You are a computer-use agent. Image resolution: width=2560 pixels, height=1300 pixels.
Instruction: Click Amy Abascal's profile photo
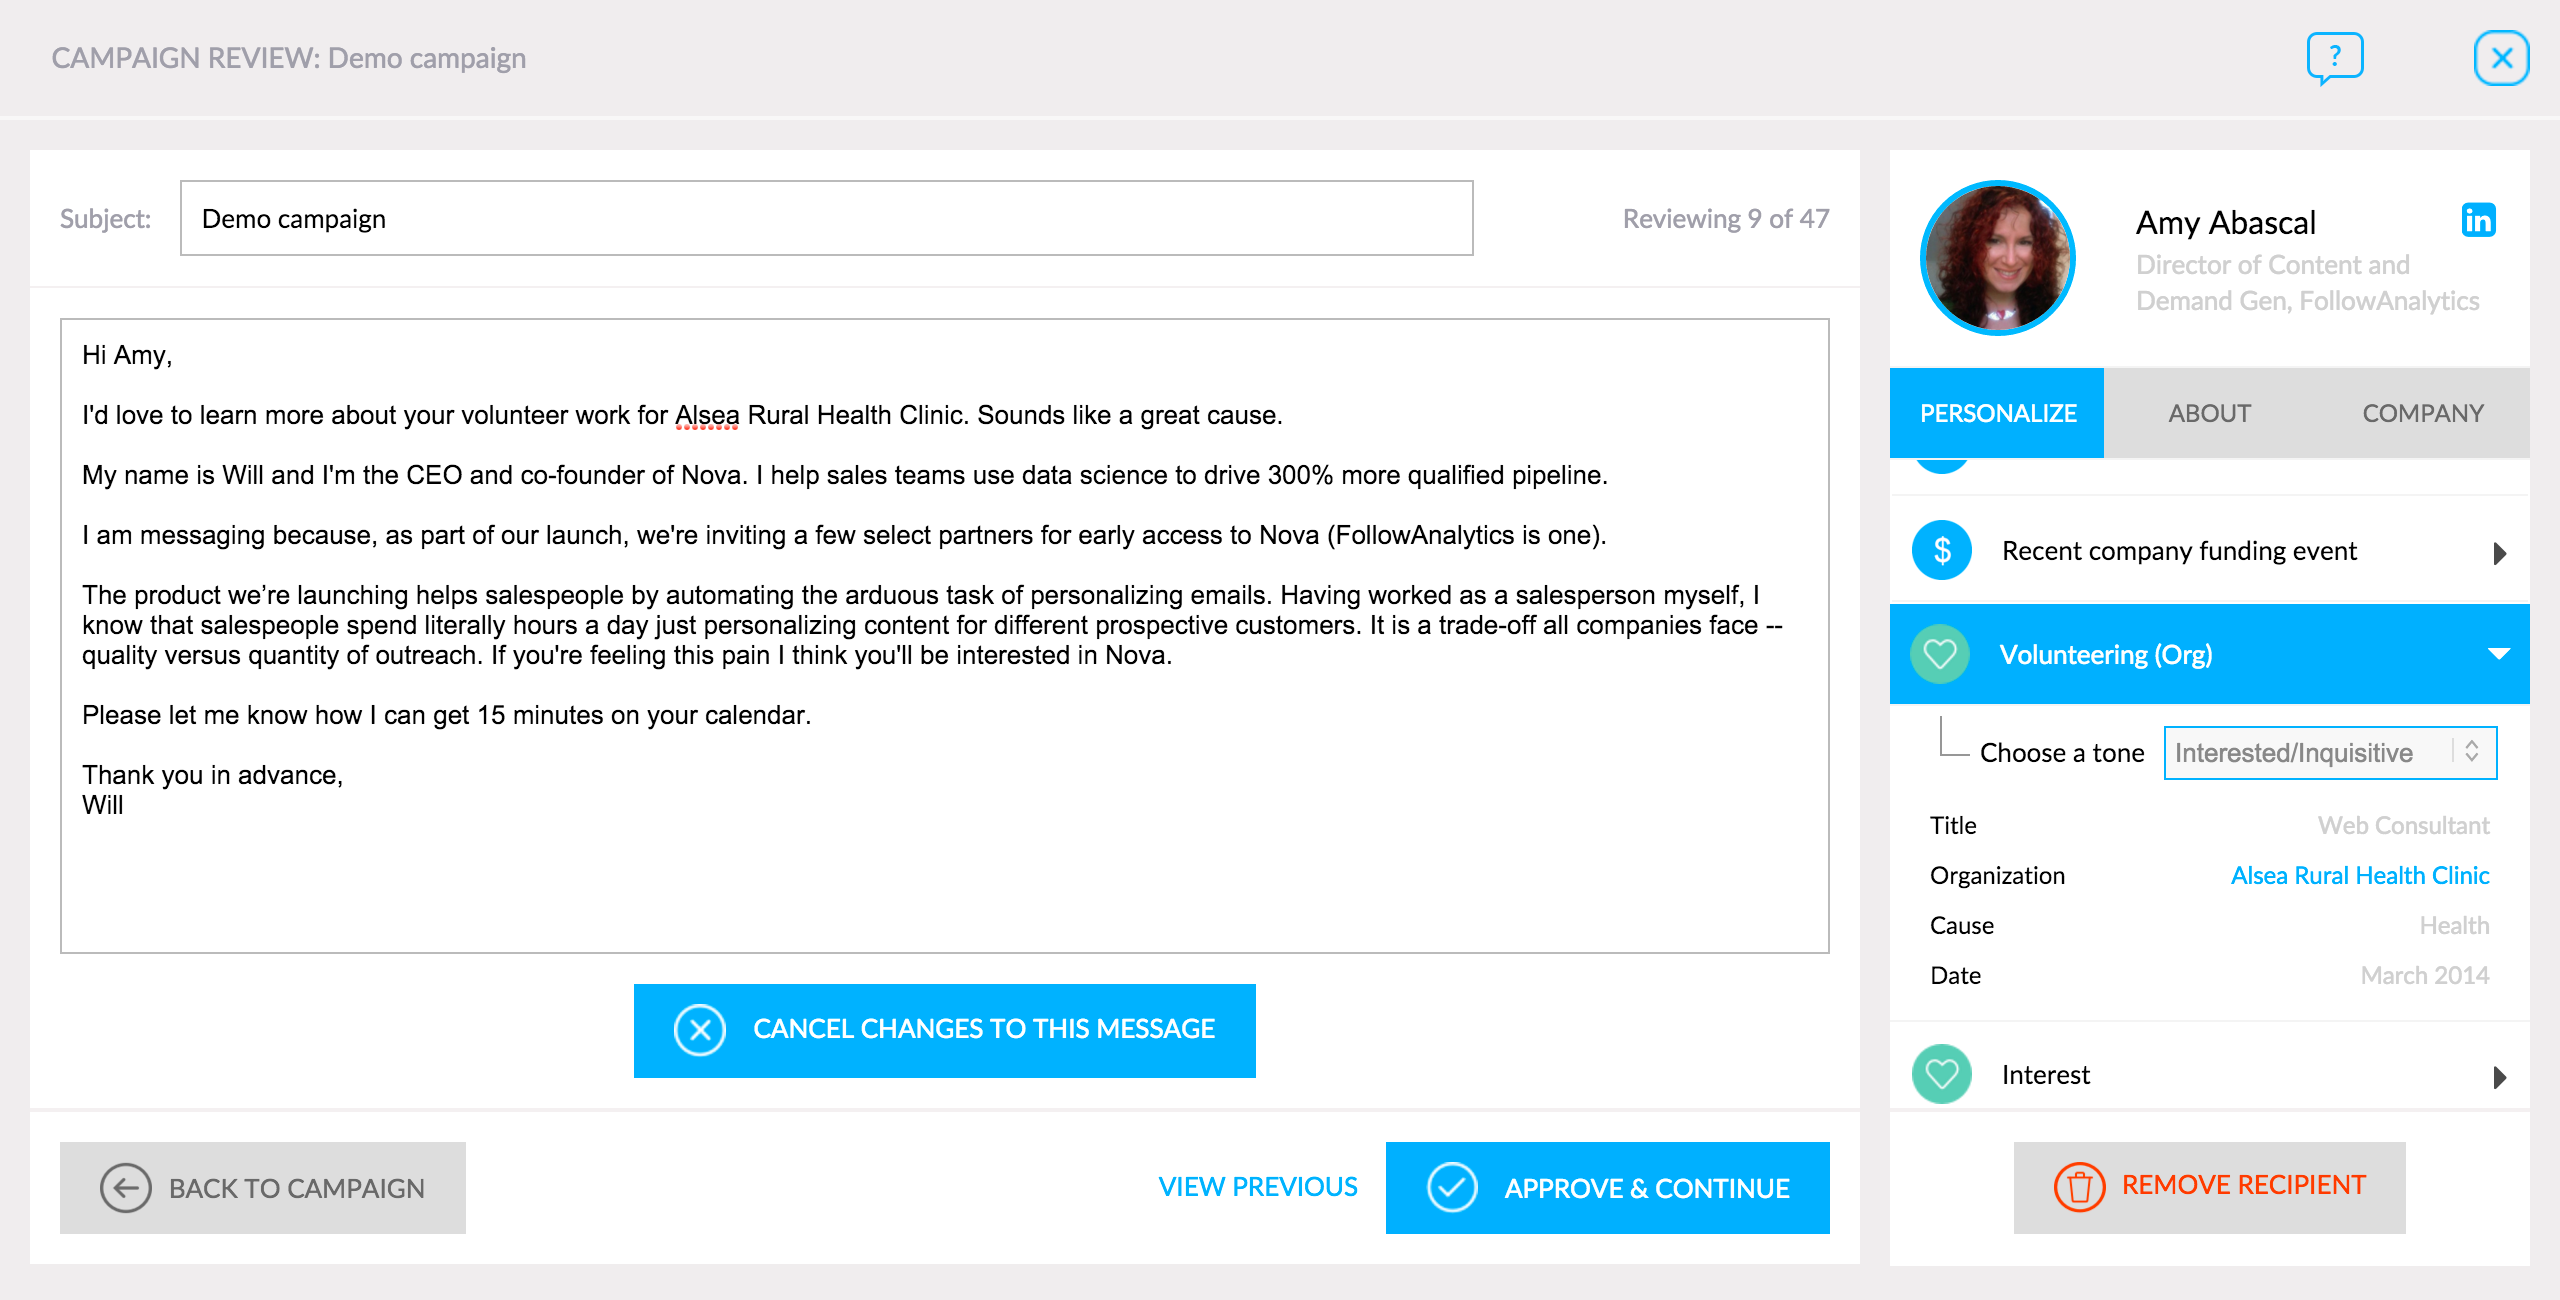coord(1997,258)
